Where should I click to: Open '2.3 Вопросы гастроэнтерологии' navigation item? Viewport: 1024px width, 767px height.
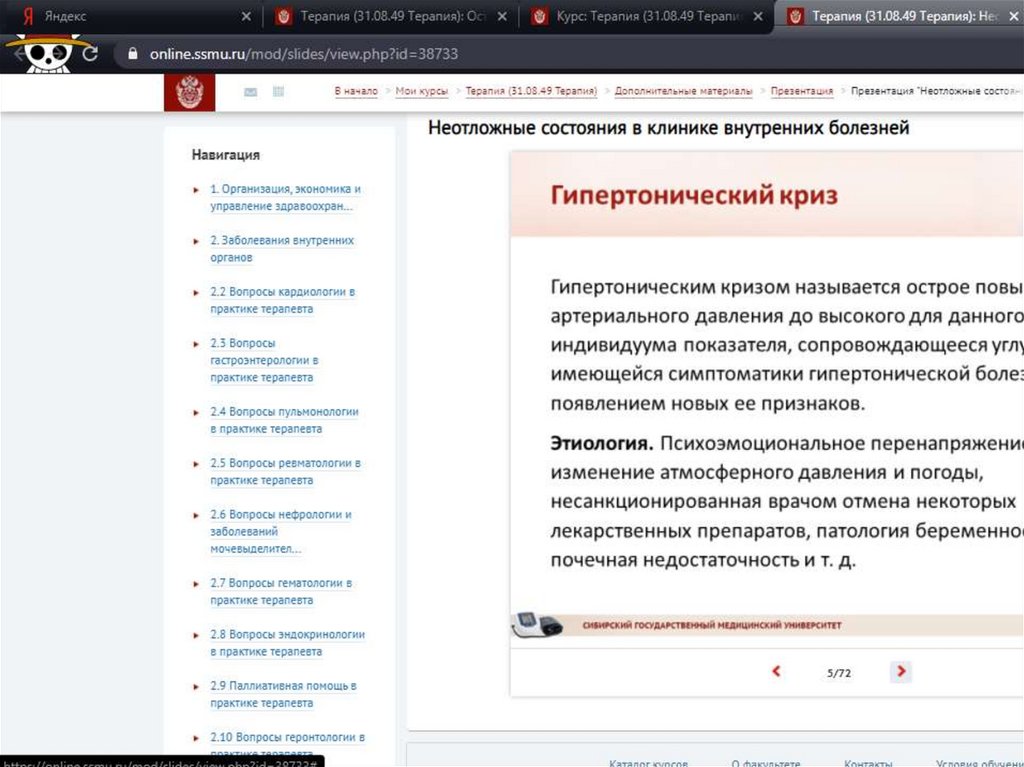point(264,360)
